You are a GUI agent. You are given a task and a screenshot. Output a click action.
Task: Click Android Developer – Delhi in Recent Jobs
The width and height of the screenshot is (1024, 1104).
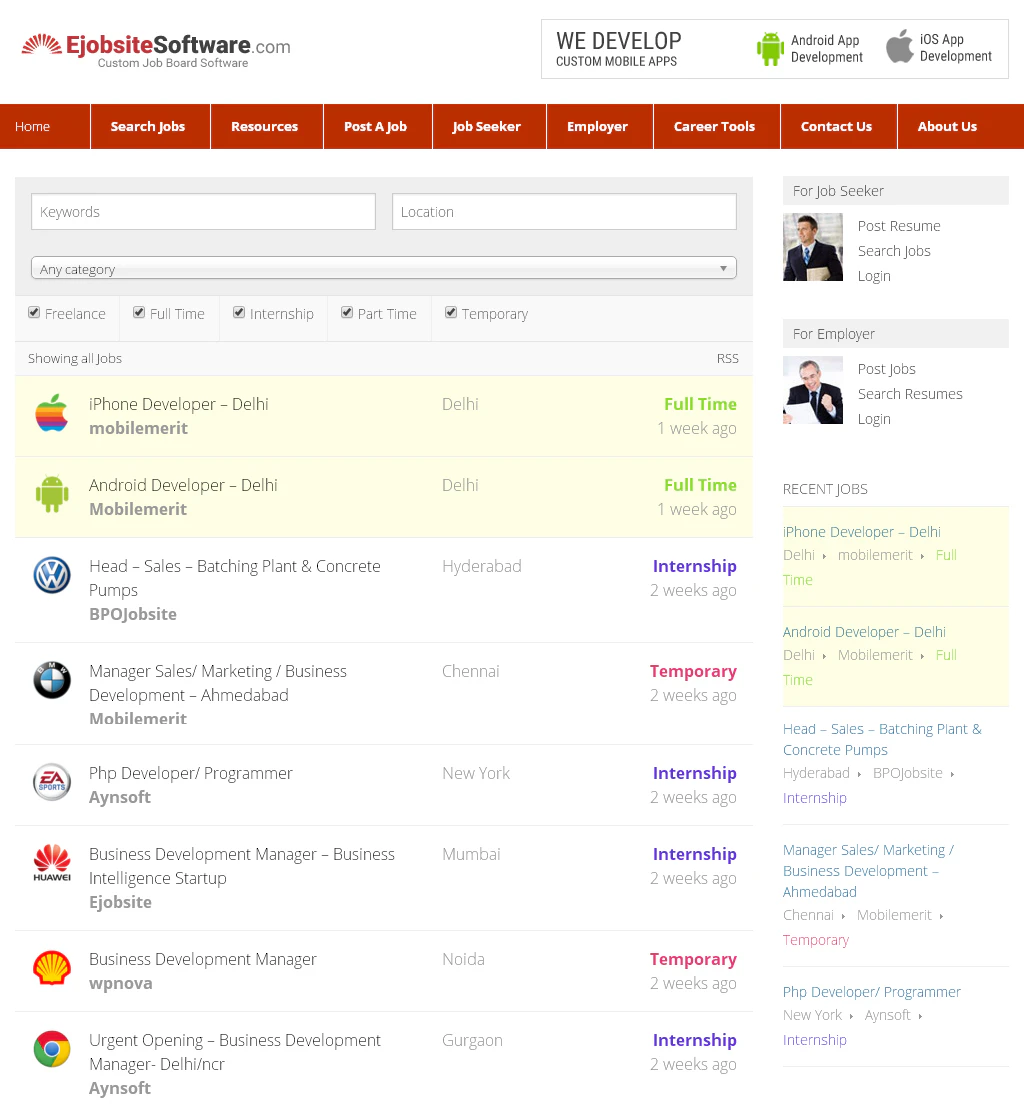click(864, 632)
